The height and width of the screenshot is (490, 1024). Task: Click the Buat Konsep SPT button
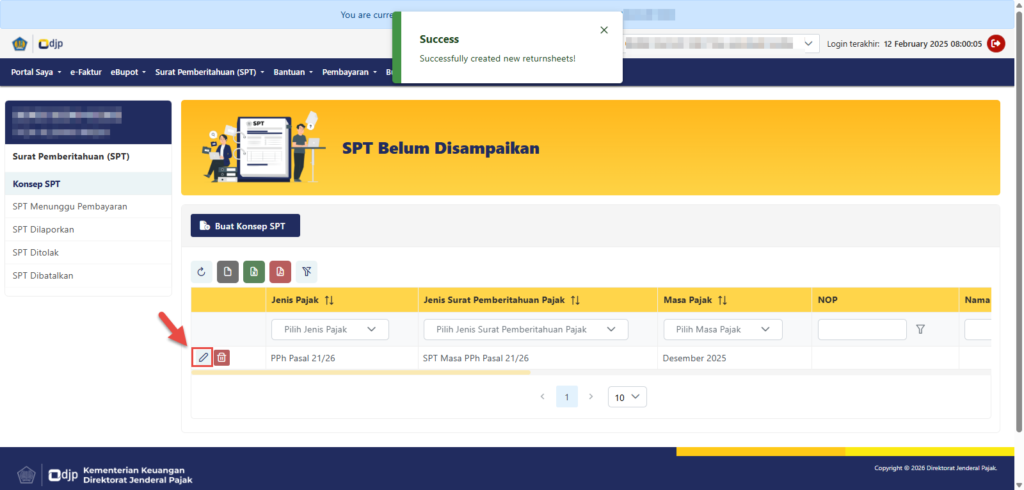(x=245, y=226)
